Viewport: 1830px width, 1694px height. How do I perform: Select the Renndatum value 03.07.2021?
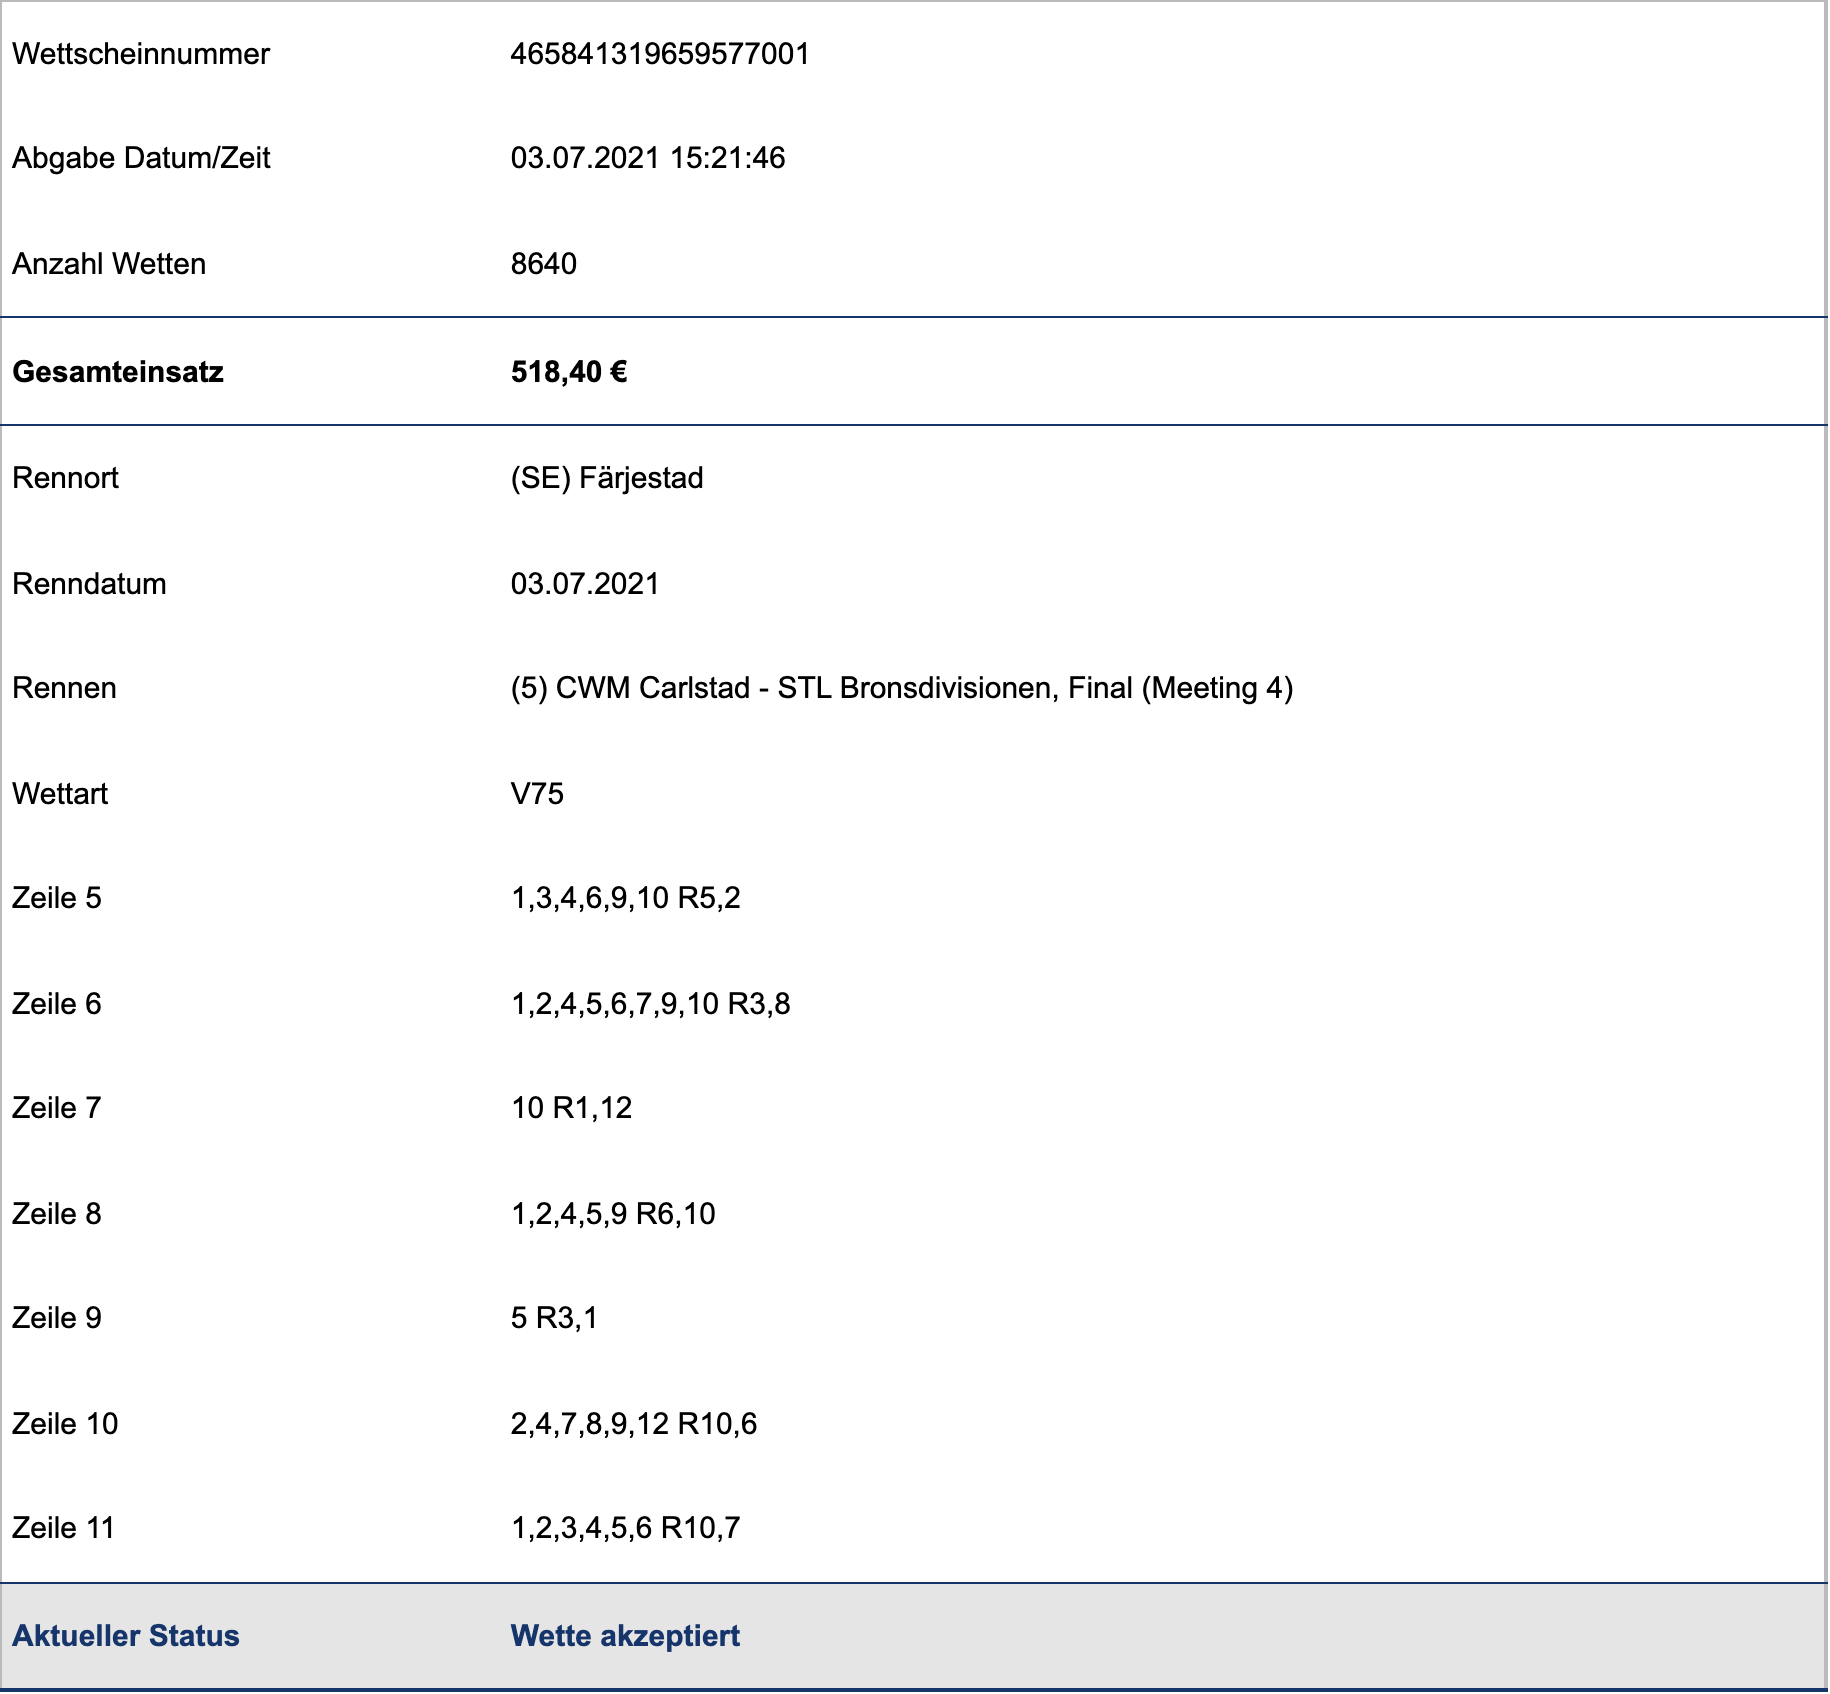point(585,584)
